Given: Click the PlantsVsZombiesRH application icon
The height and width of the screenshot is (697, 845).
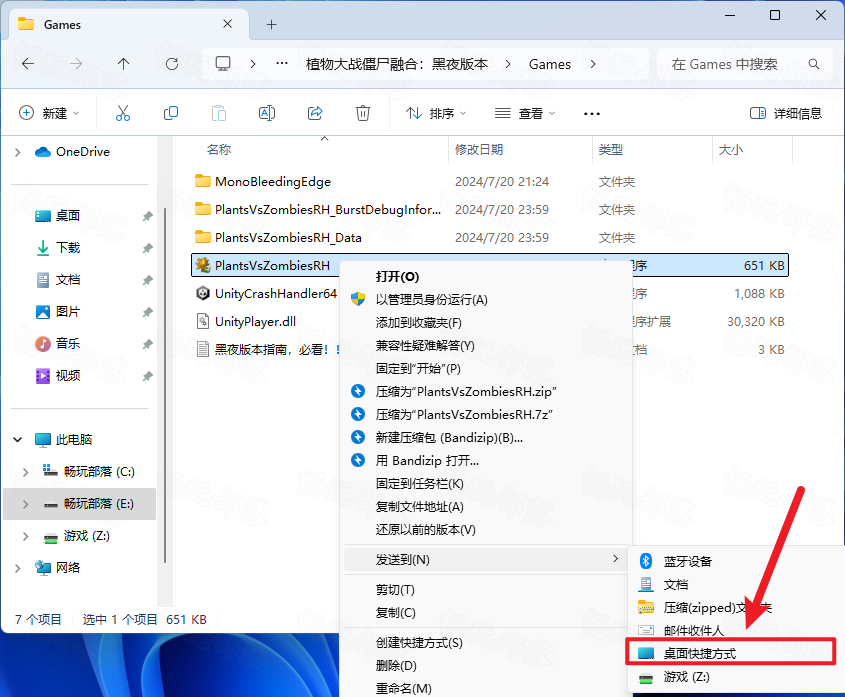Looking at the screenshot, I should pyautogui.click(x=203, y=265).
